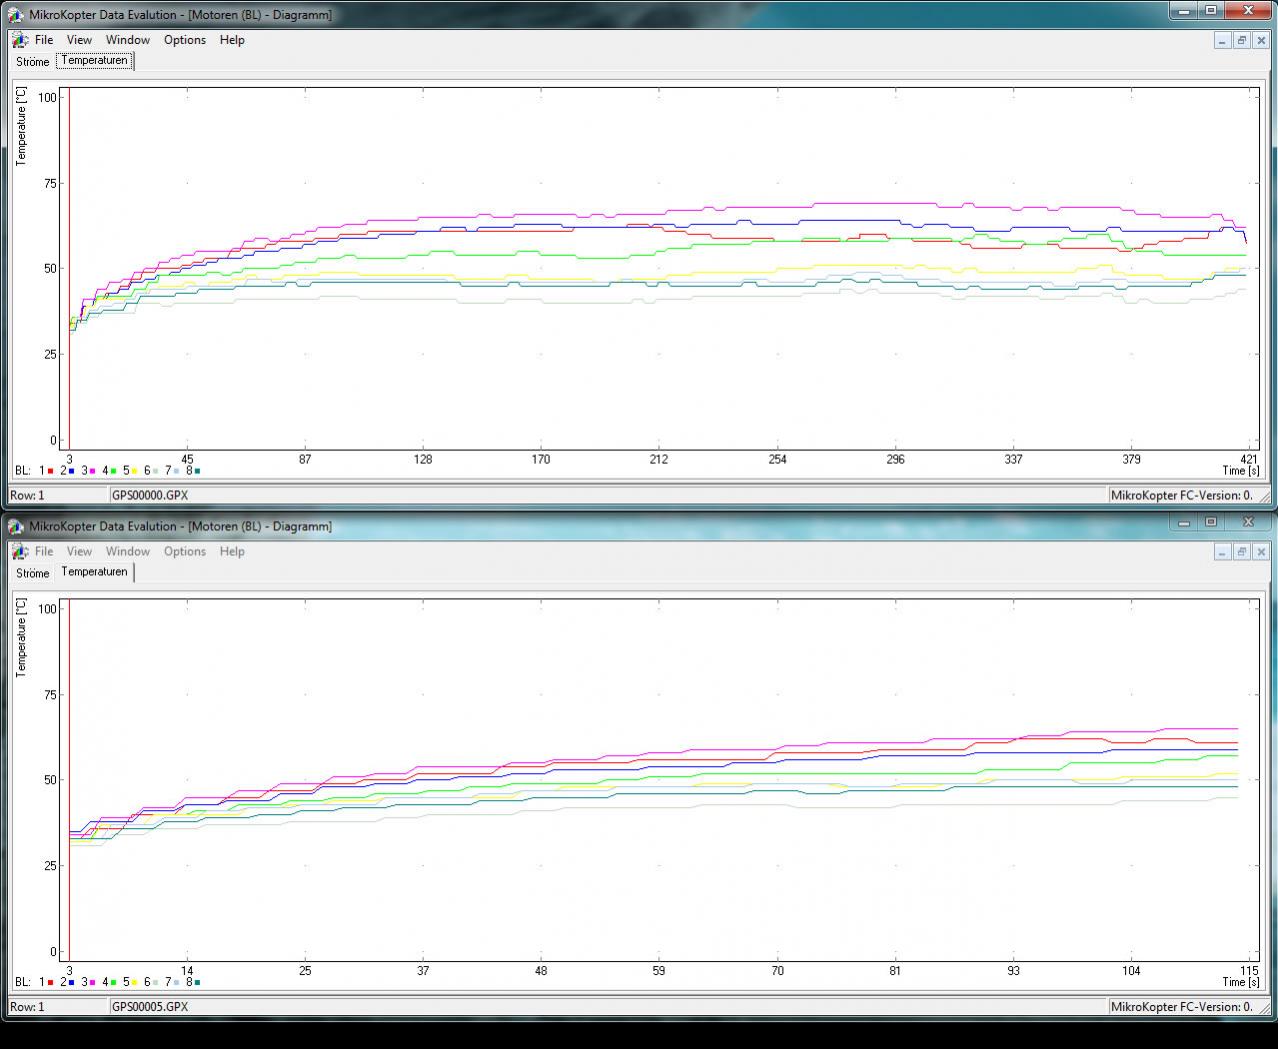The height and width of the screenshot is (1049, 1278).
Task: Select Temperaturen tab in upper window
Action: 94,61
